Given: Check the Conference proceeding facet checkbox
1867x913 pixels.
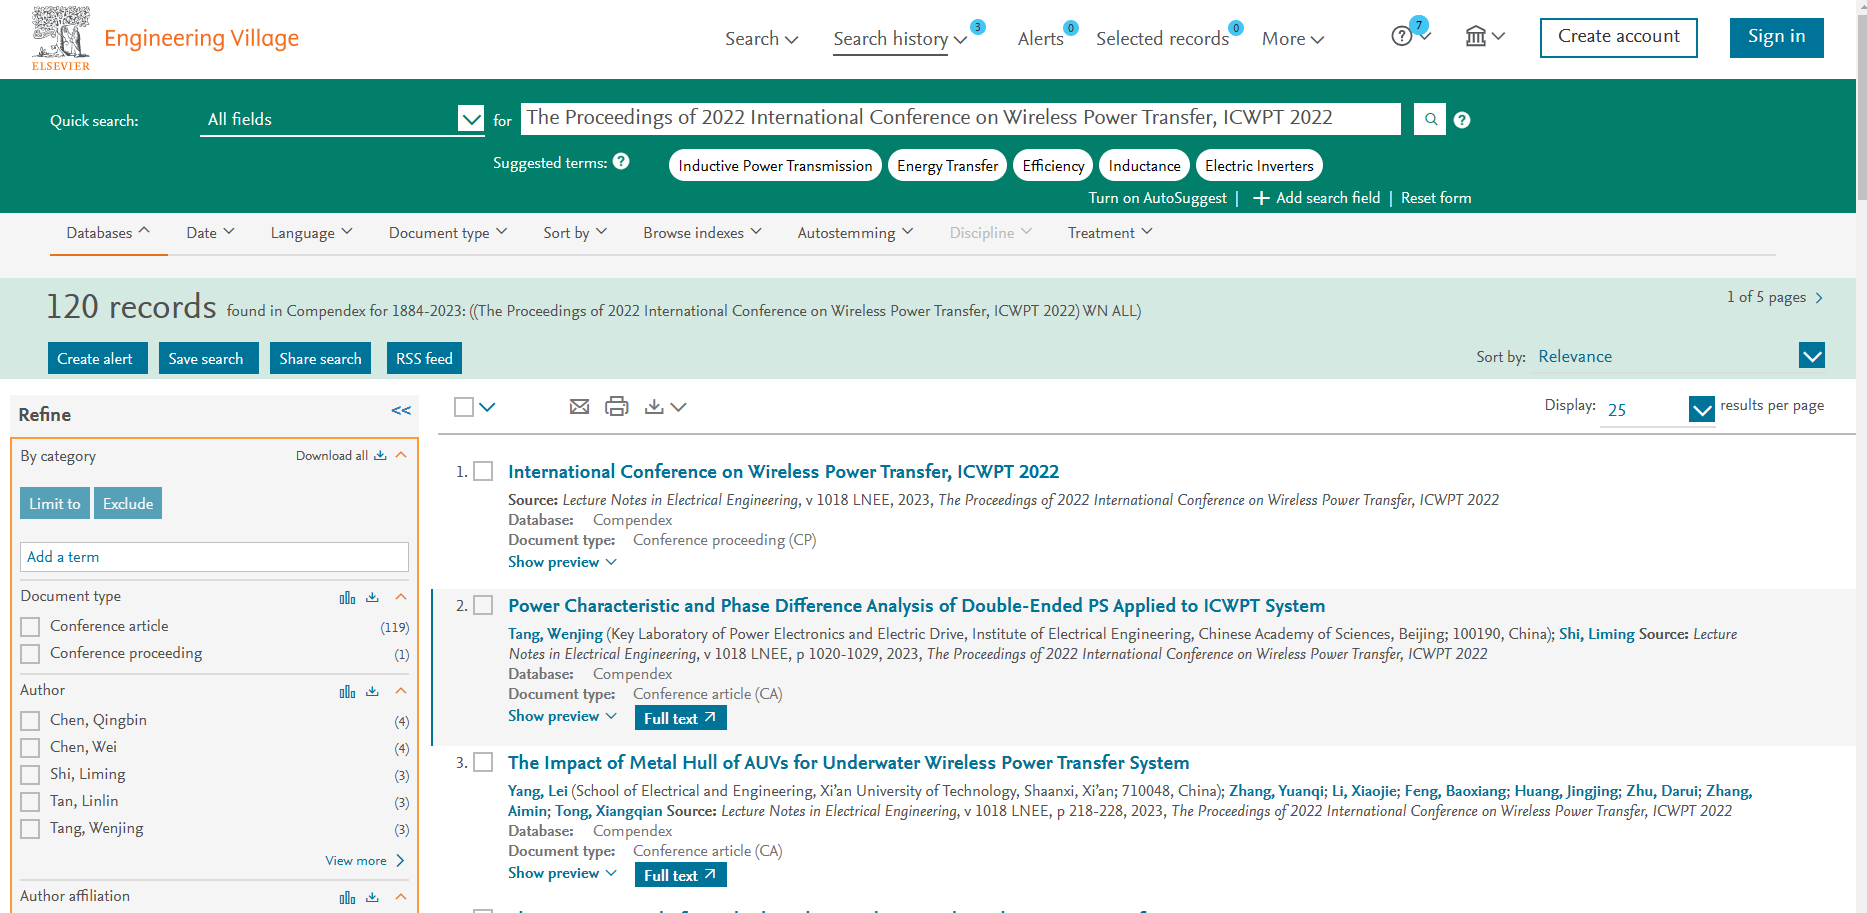Looking at the screenshot, I should tap(30, 654).
